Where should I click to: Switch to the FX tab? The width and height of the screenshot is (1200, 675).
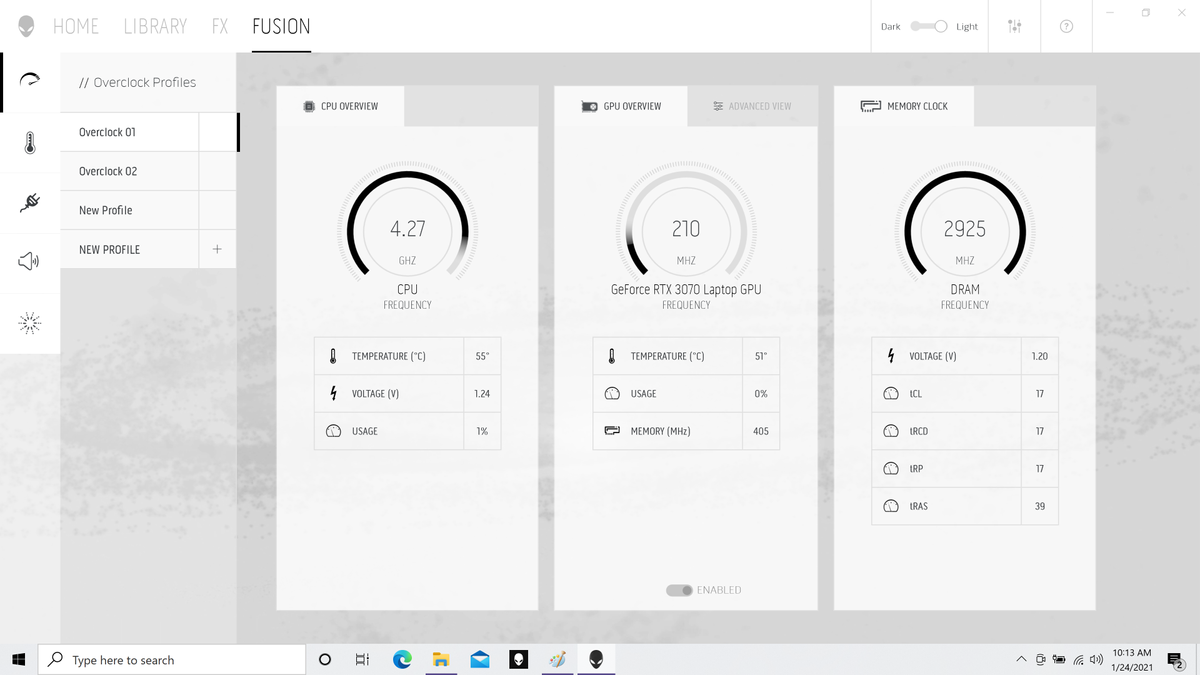point(220,27)
